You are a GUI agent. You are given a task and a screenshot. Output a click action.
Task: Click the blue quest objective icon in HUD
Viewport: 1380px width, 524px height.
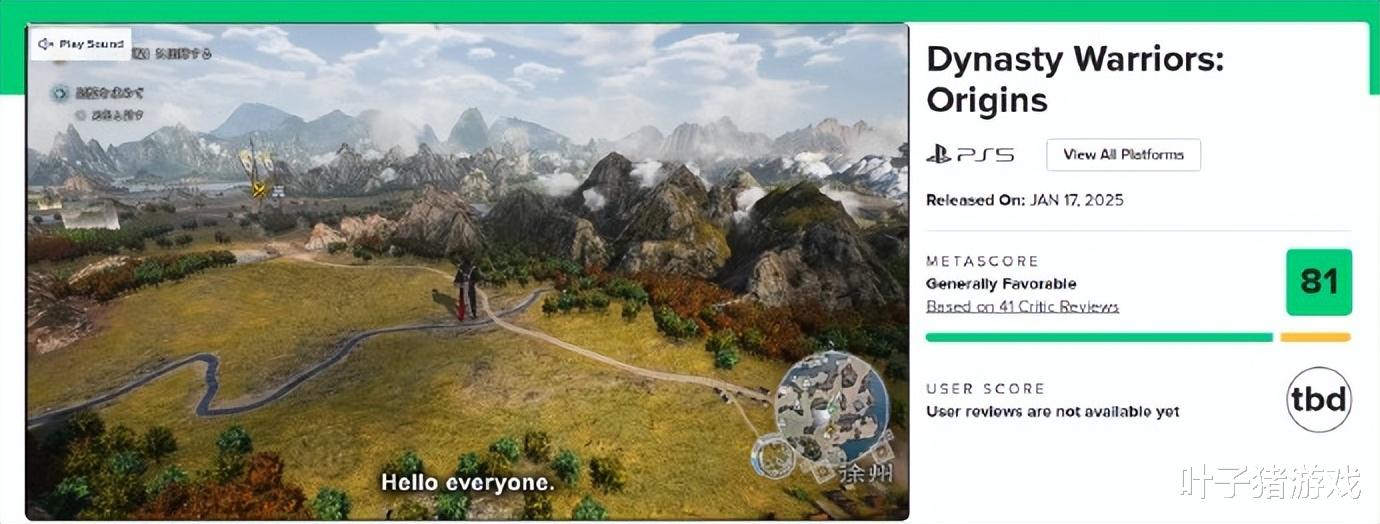tap(59, 93)
